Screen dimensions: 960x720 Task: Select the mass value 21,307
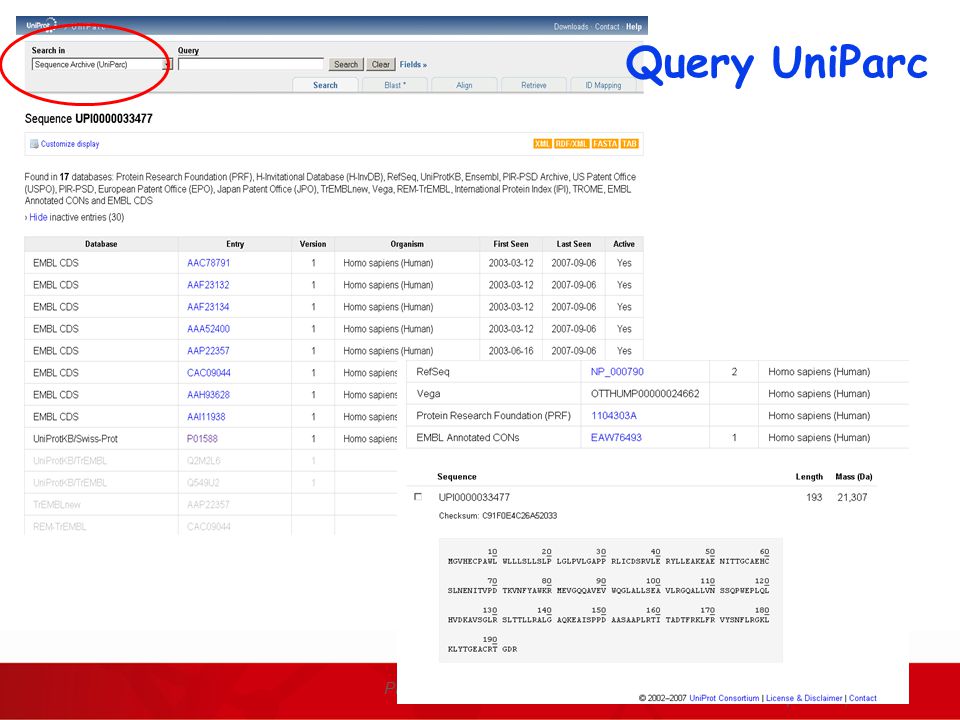point(852,497)
